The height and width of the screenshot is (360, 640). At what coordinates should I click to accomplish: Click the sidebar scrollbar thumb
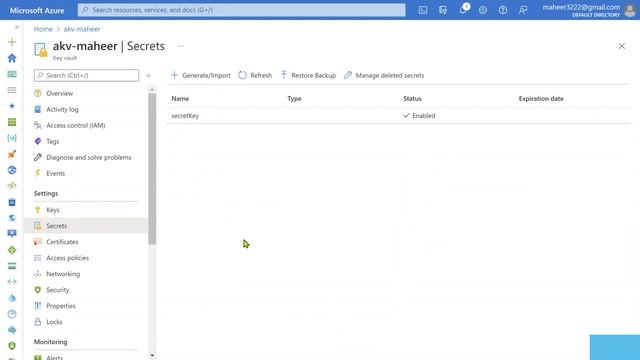(x=152, y=169)
